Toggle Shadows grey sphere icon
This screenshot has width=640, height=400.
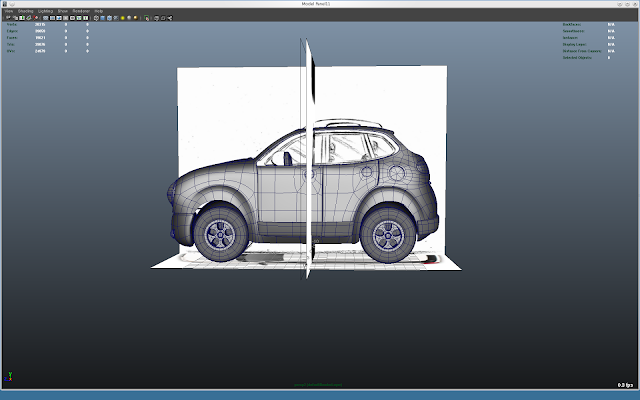click(129, 18)
